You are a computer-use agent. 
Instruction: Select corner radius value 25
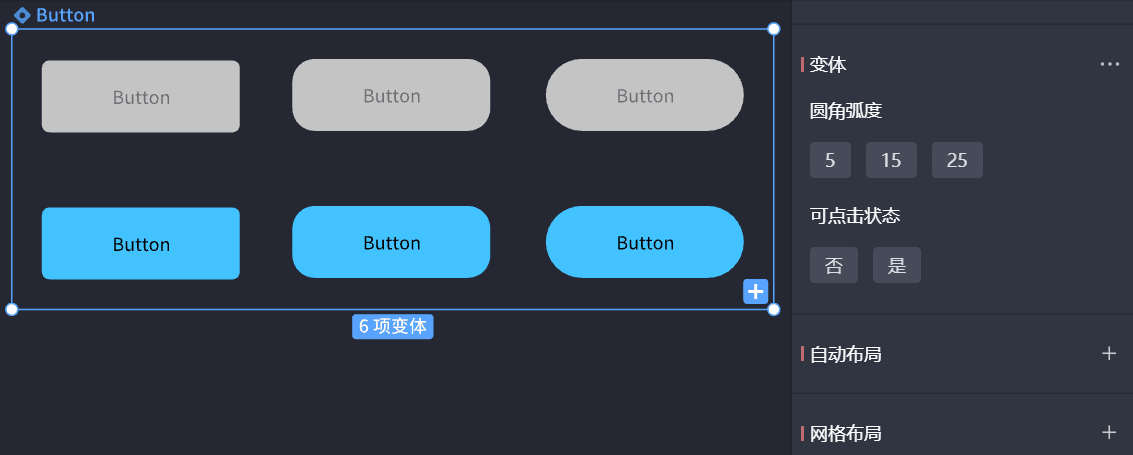coord(957,160)
